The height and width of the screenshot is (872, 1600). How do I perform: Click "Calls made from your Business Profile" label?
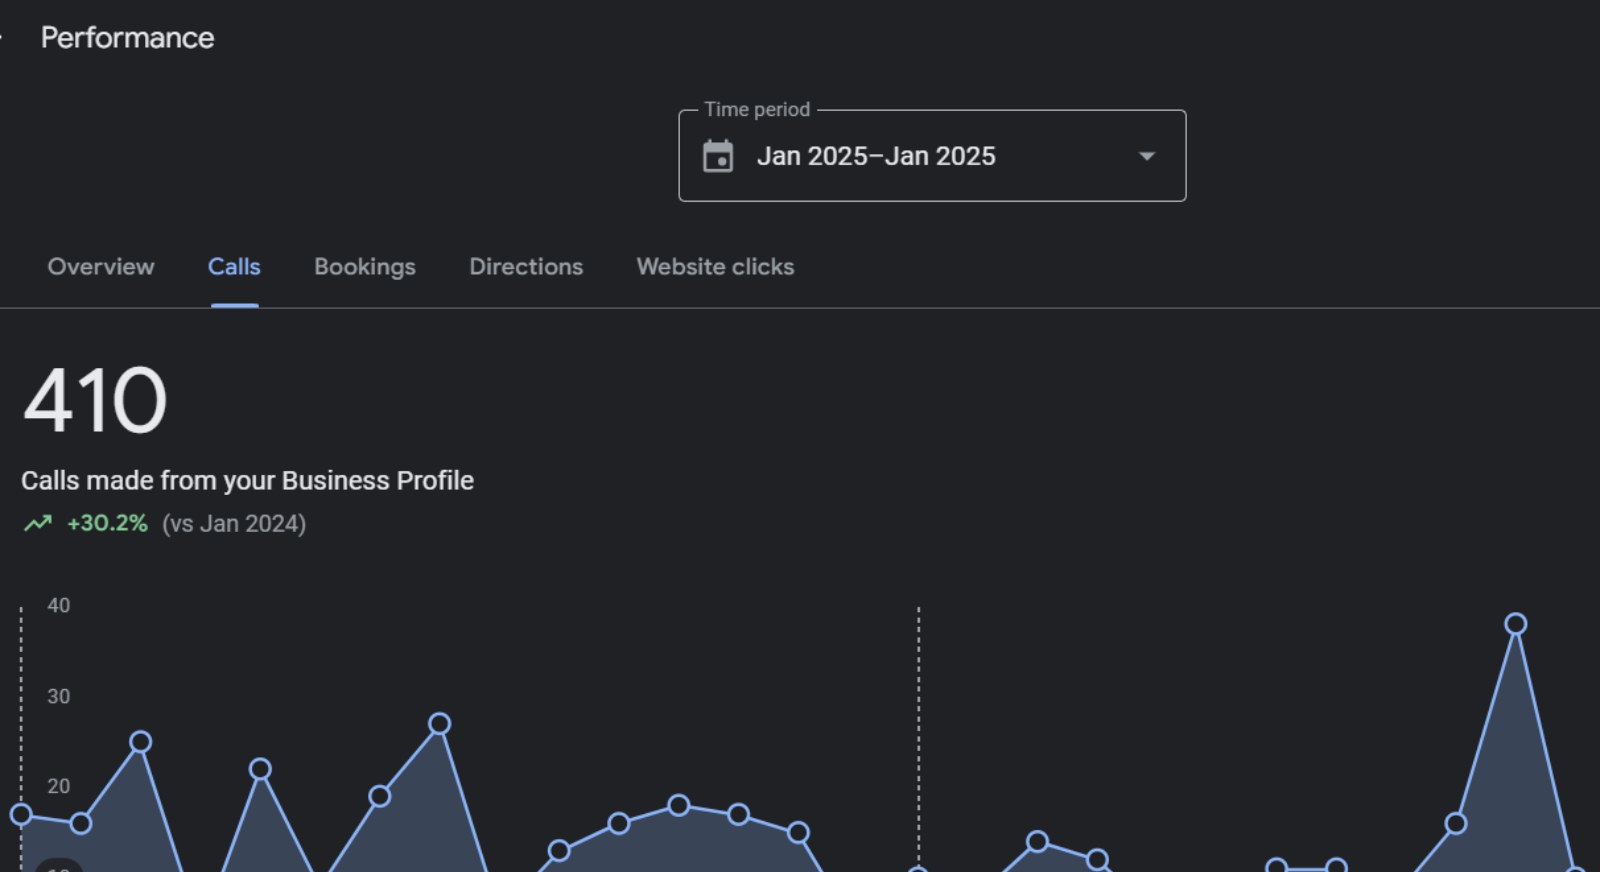click(x=247, y=481)
